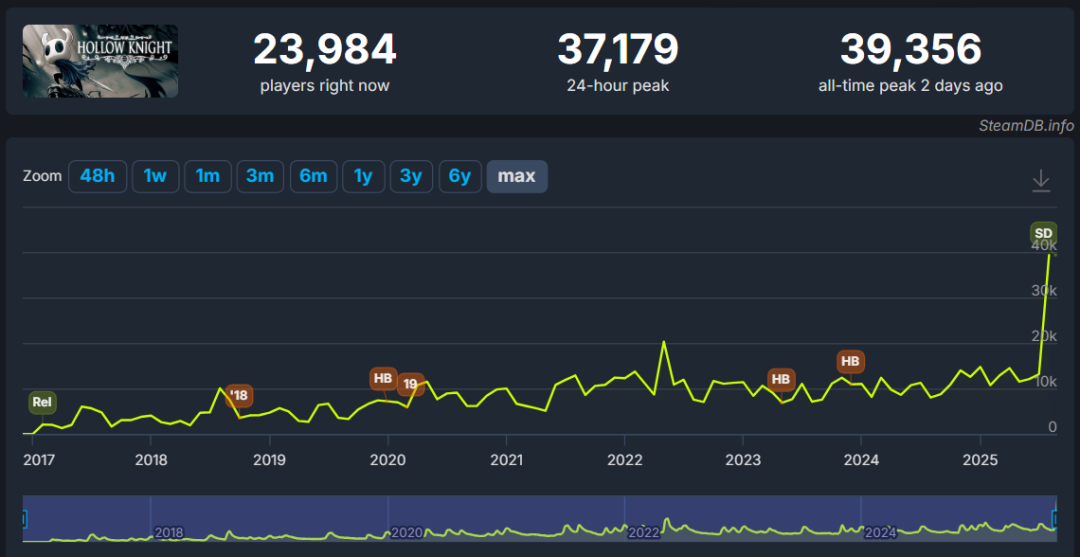
Task: Grab the right navigator range handle
Action: click(x=1056, y=518)
